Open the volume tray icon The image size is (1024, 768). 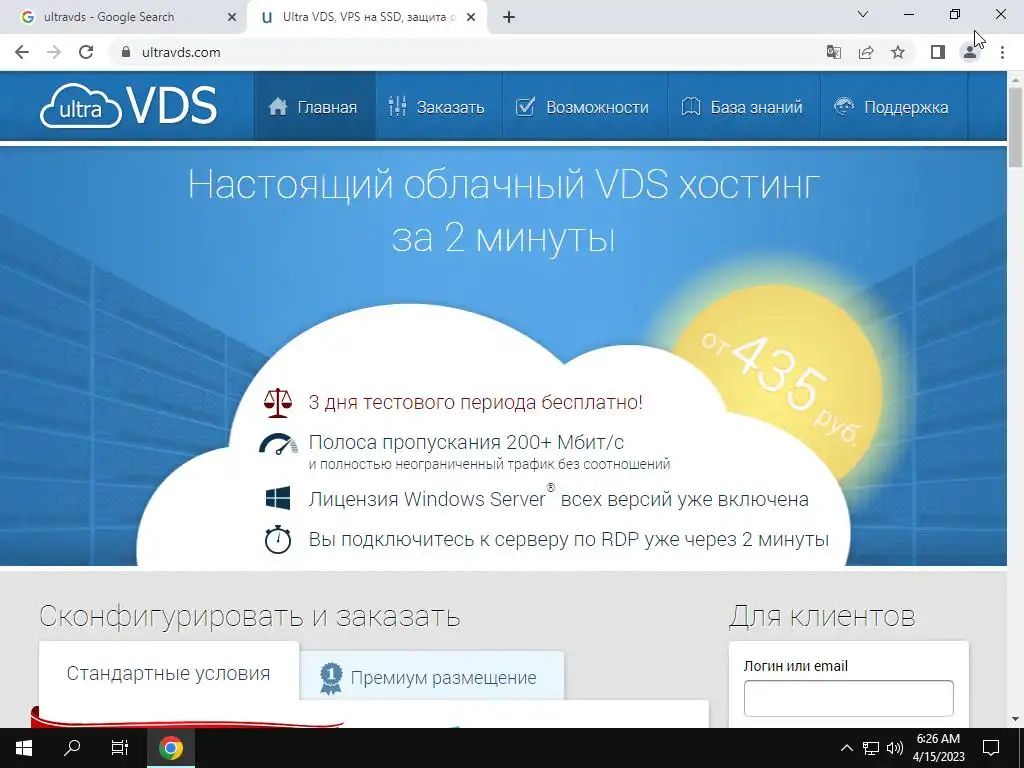(x=895, y=748)
